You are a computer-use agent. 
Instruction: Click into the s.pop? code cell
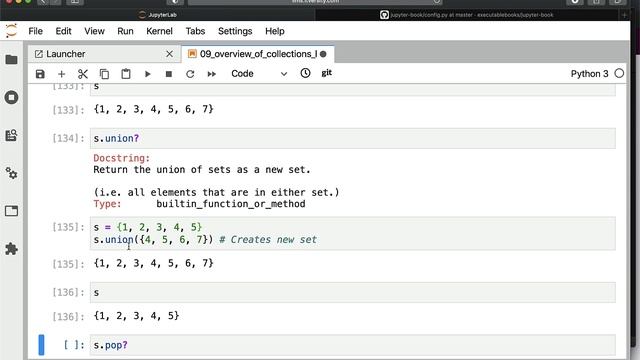(353, 345)
